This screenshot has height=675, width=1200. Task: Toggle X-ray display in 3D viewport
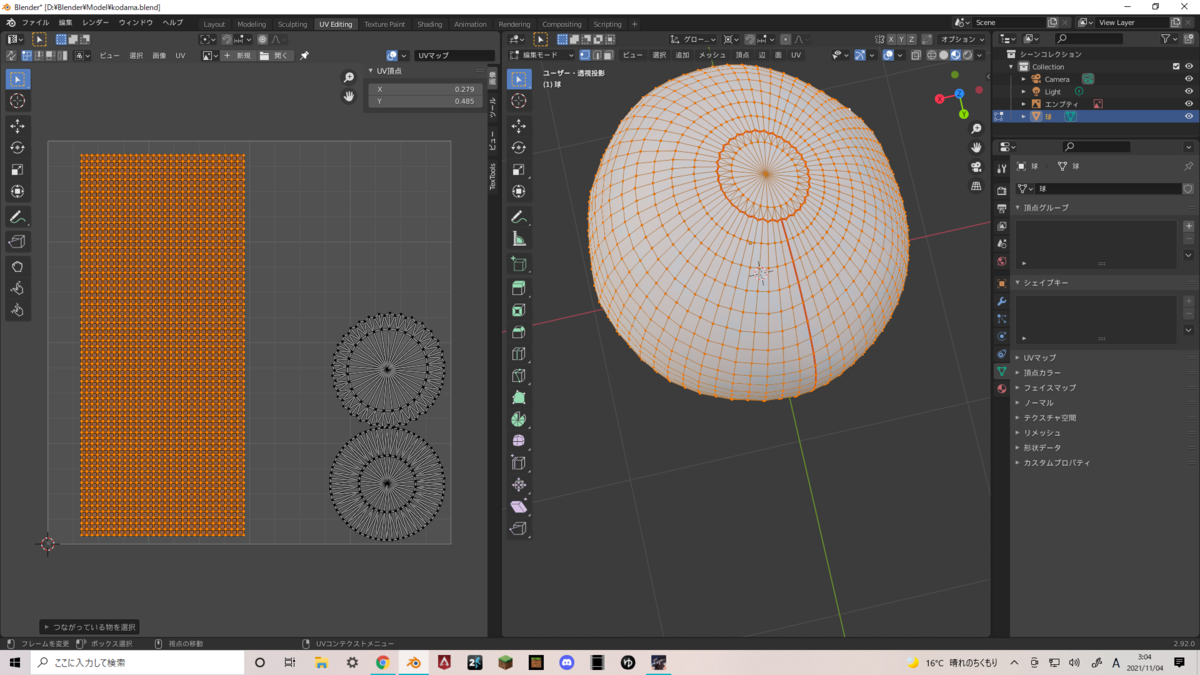[916, 55]
